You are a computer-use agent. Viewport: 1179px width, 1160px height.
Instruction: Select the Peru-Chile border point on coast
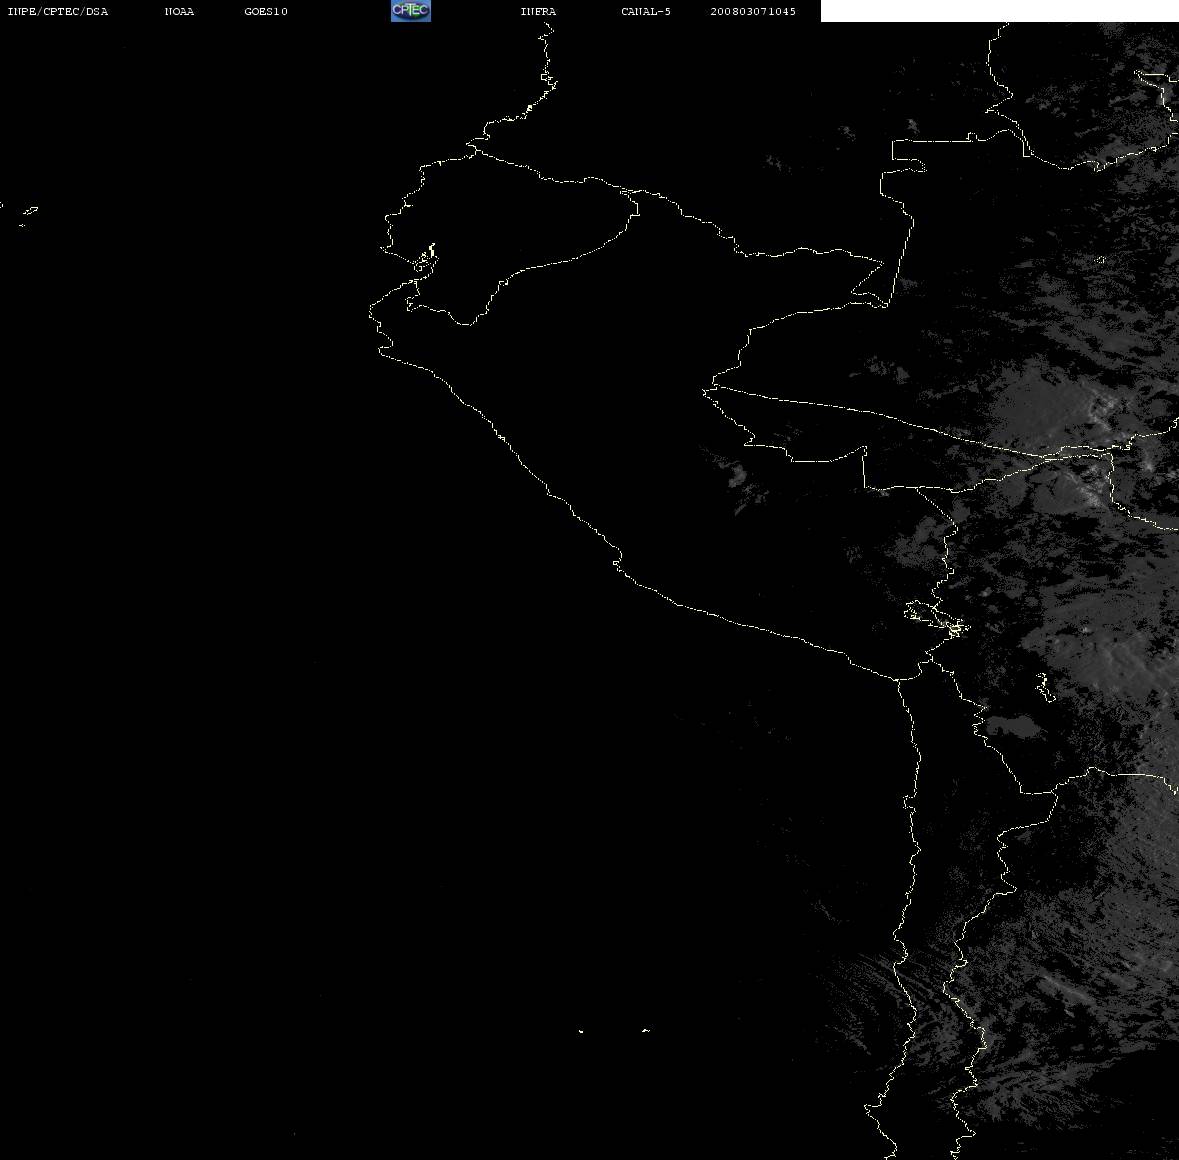(899, 679)
